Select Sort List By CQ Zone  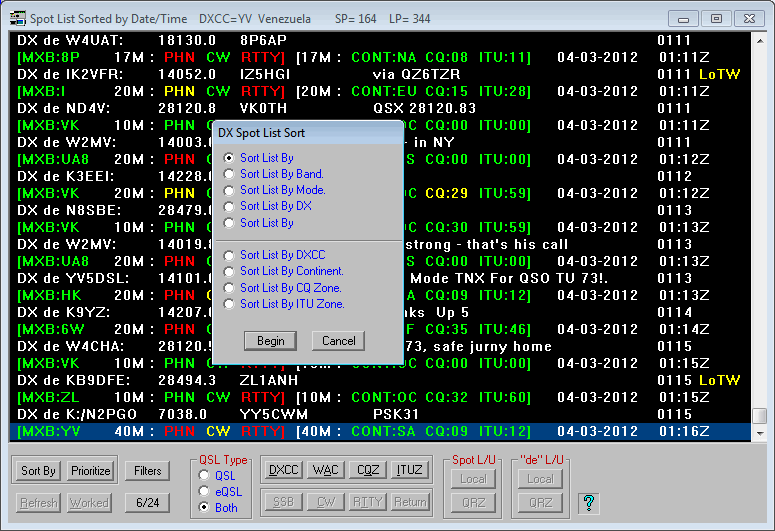230,287
